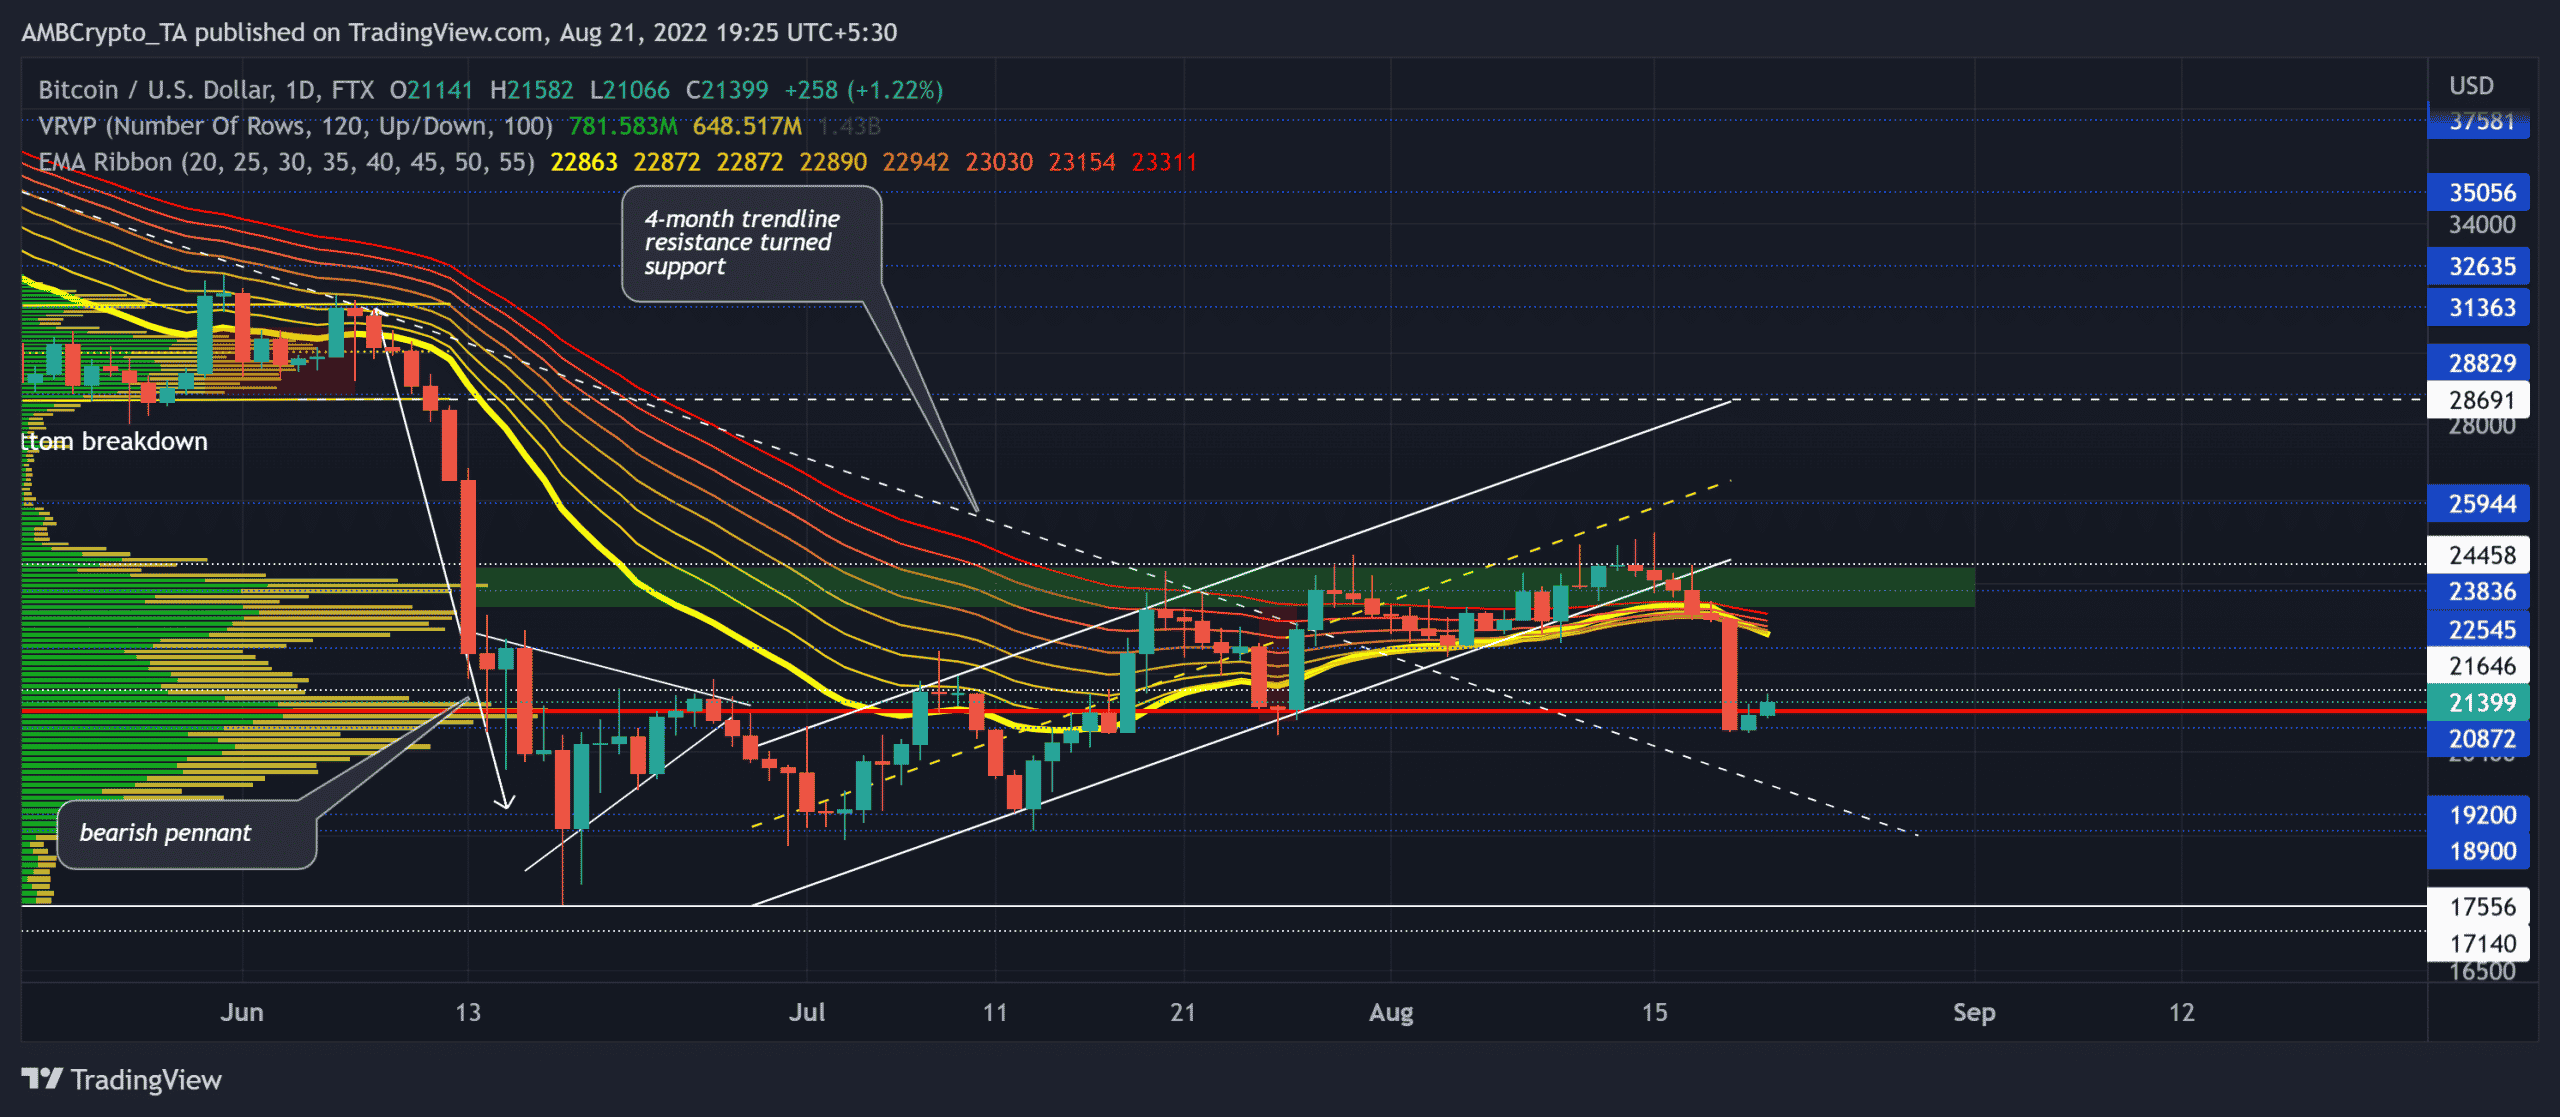Image resolution: width=2560 pixels, height=1117 pixels.
Task: Click the 32635 price level label
Action: tap(2479, 267)
